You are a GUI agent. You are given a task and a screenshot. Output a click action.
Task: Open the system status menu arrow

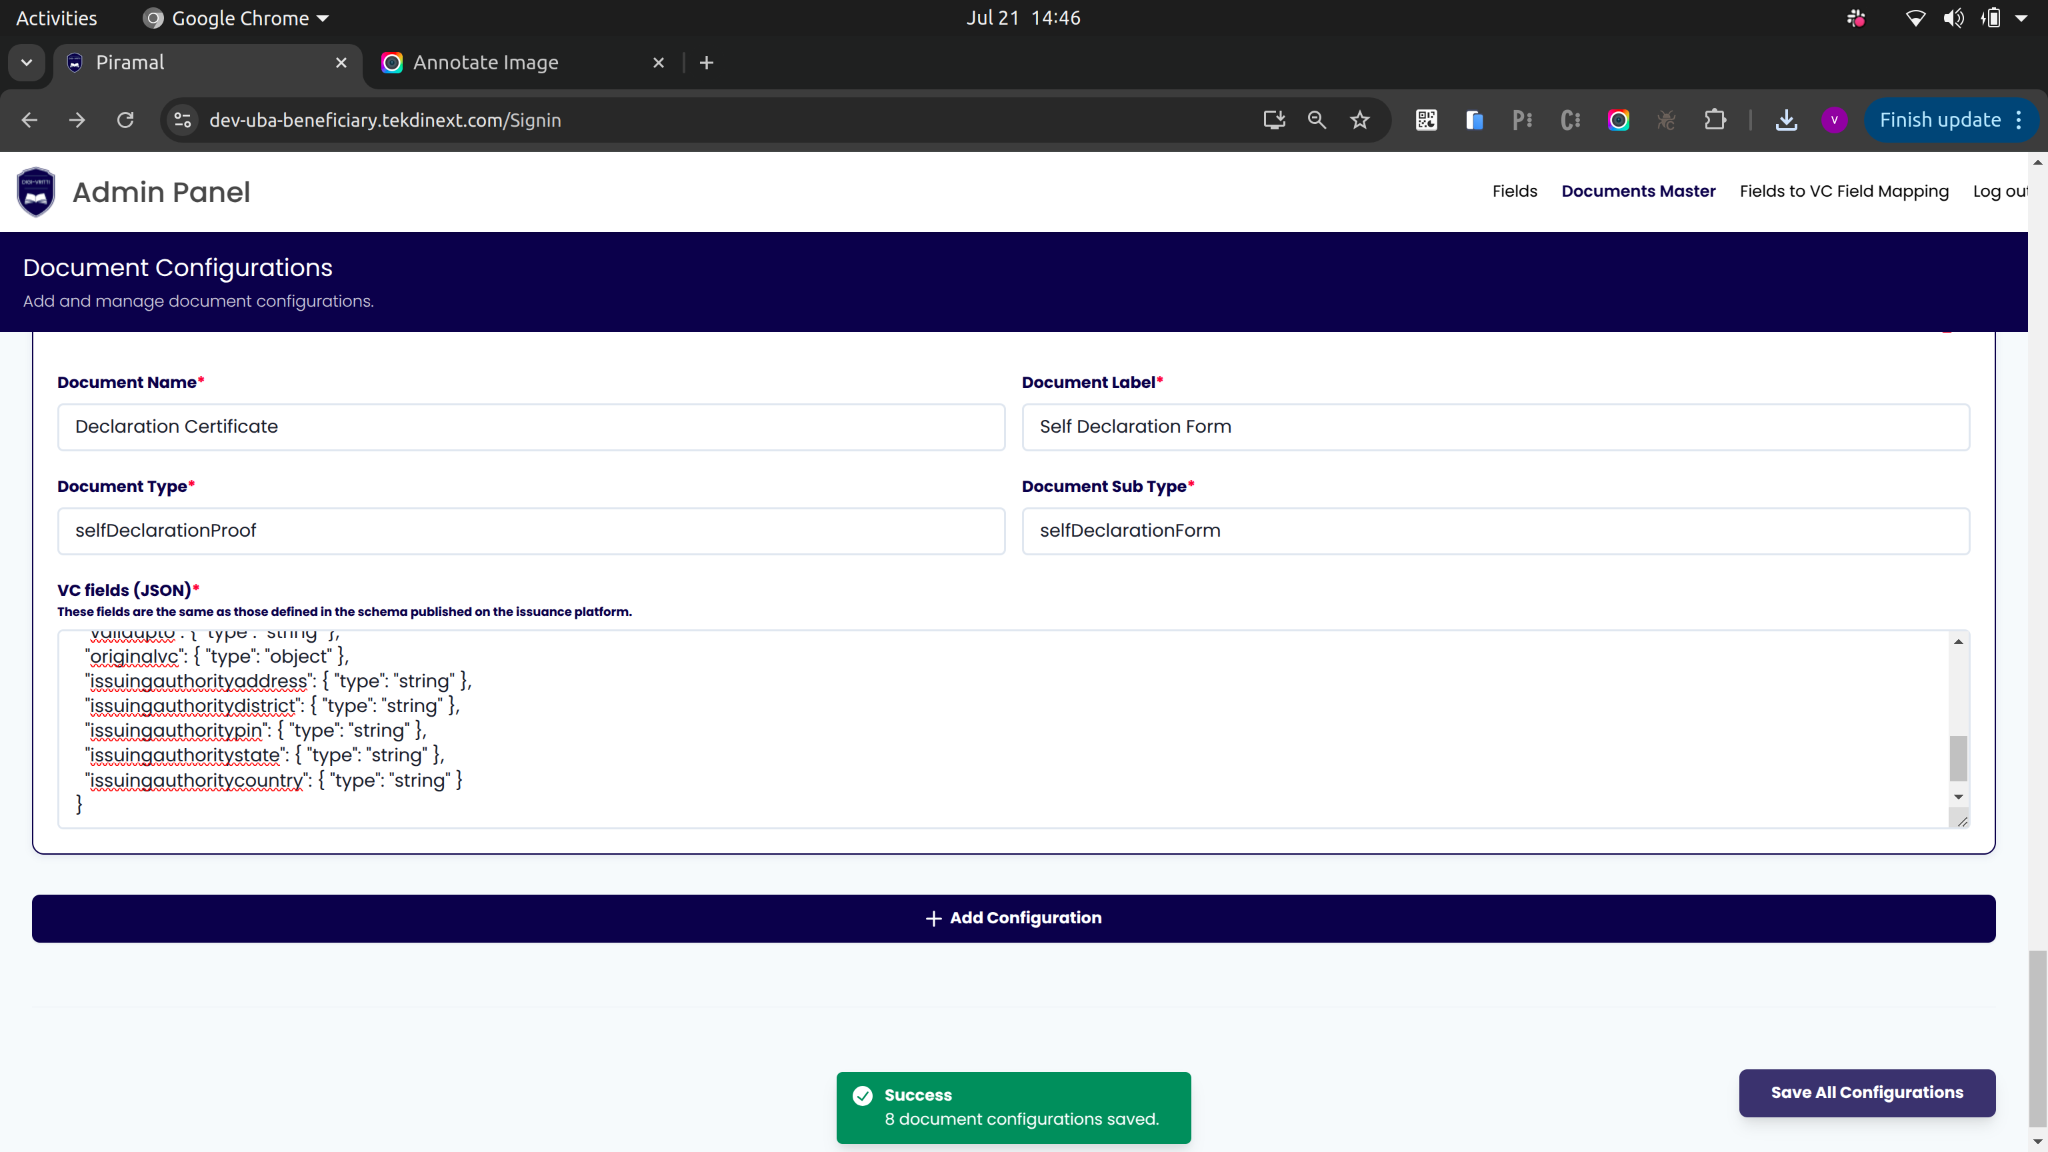2021,18
